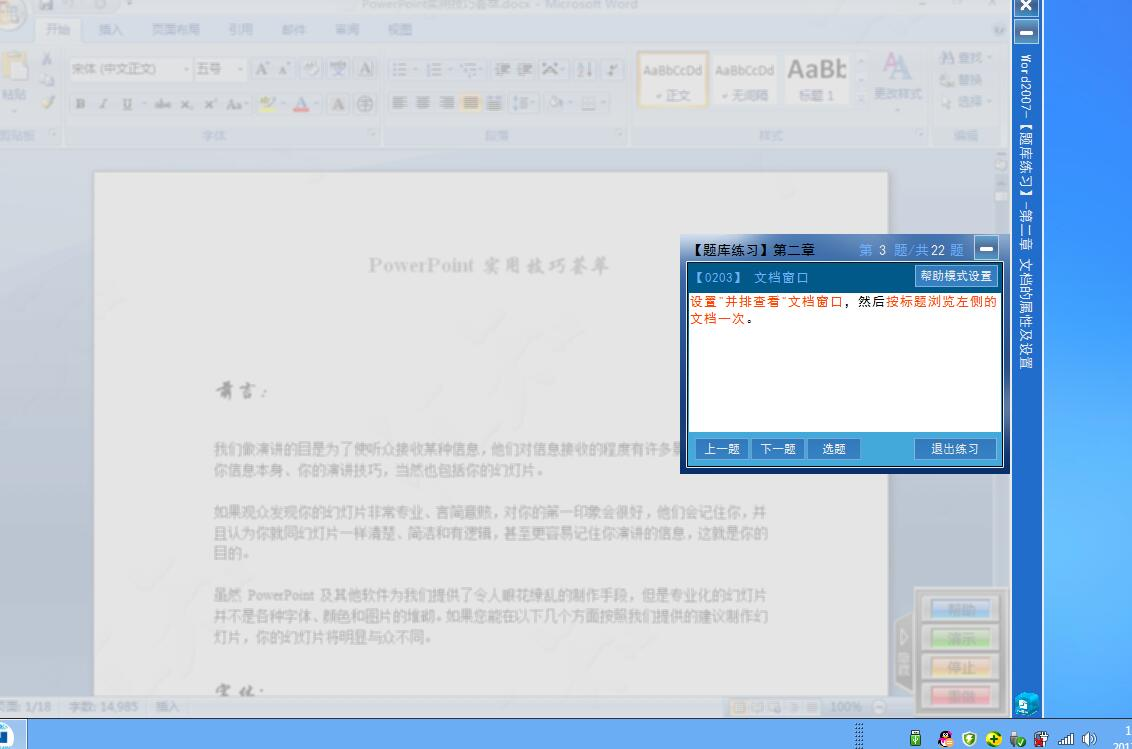
Task: Click the green USB safely-remove tray icon
Action: (915, 738)
